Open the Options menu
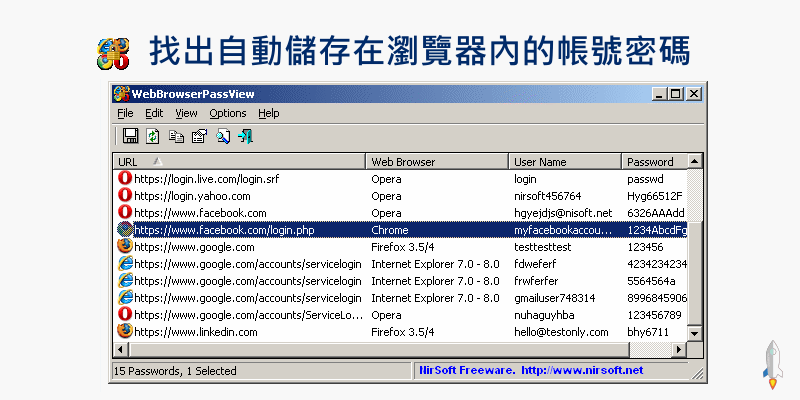The width and height of the screenshot is (800, 400). pos(227,113)
